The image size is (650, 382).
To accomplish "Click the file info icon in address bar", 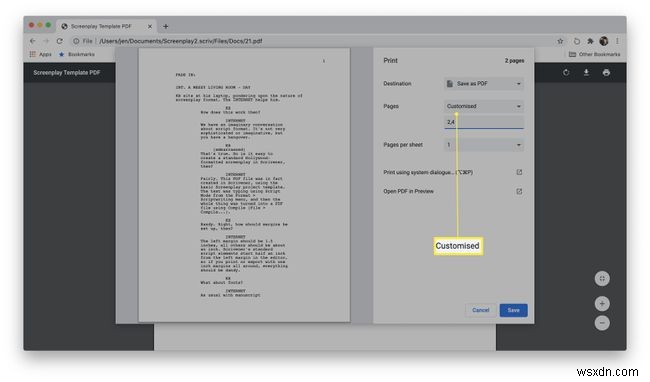I will [76, 41].
